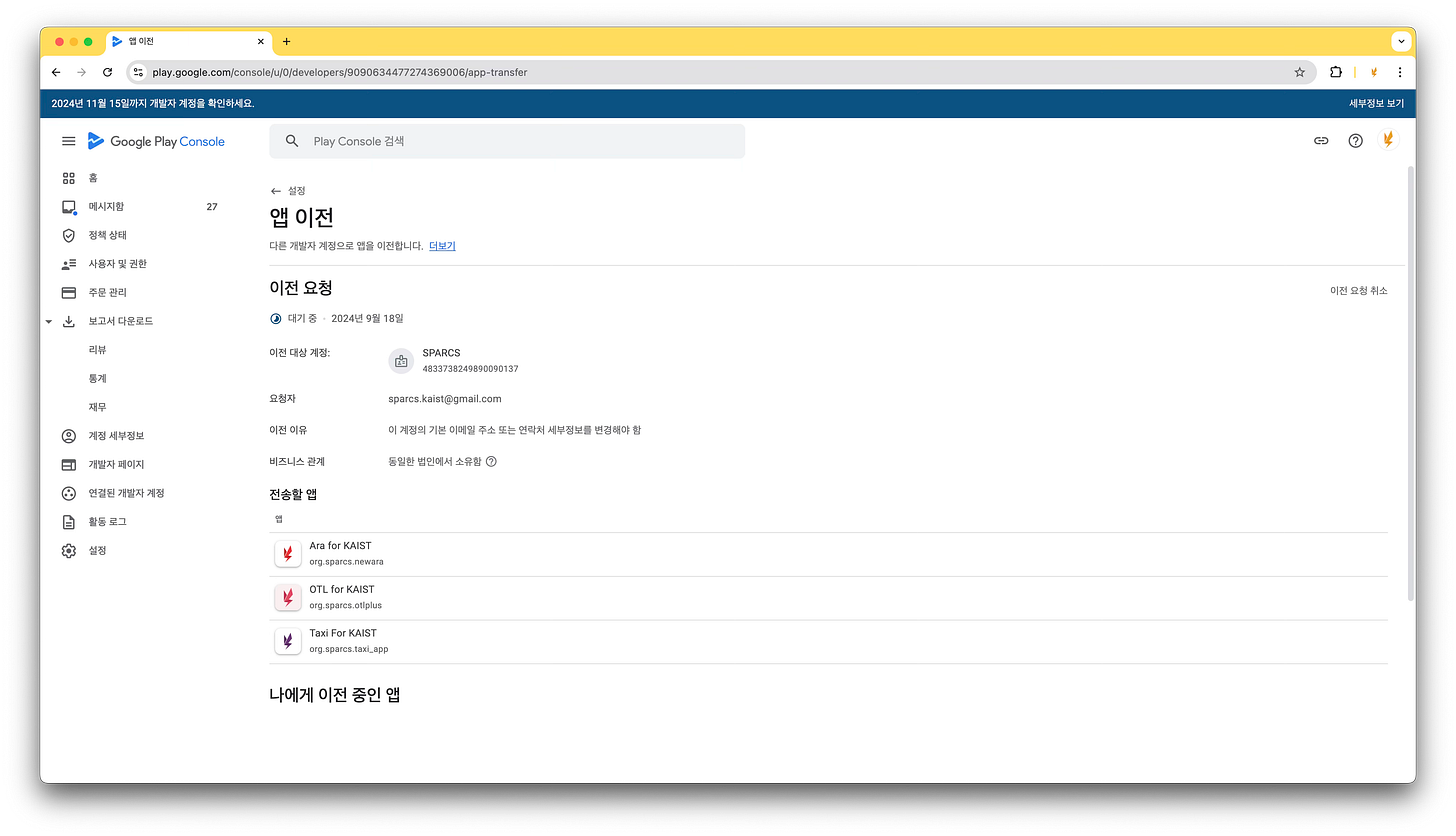Open the Chrome three-dot menu
Screen dimensions: 1456x836
point(1399,72)
